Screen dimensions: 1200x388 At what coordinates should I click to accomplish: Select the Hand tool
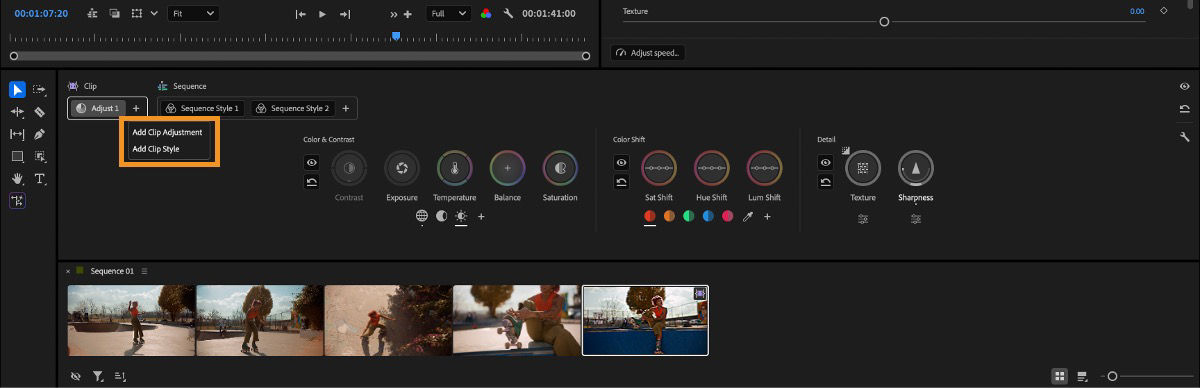[18, 178]
